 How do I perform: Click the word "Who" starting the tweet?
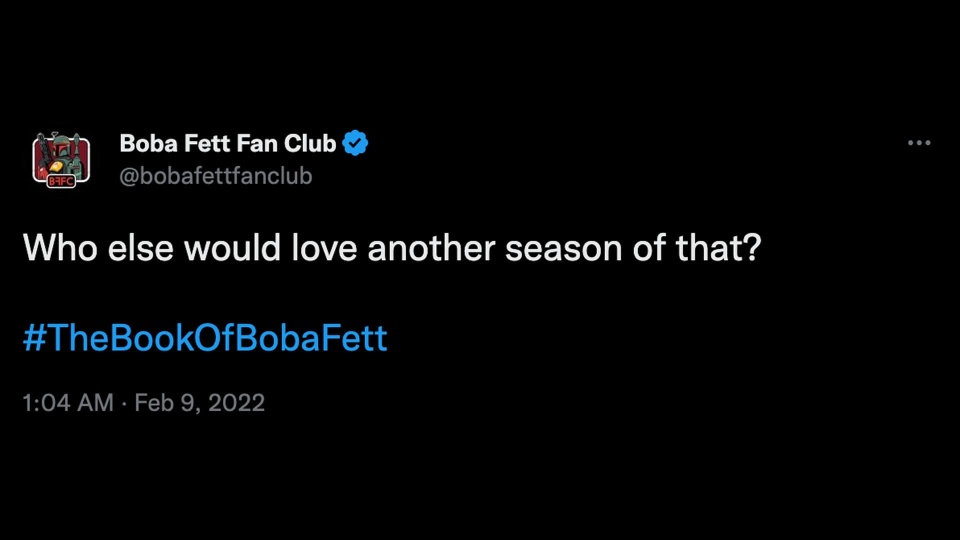(60, 248)
